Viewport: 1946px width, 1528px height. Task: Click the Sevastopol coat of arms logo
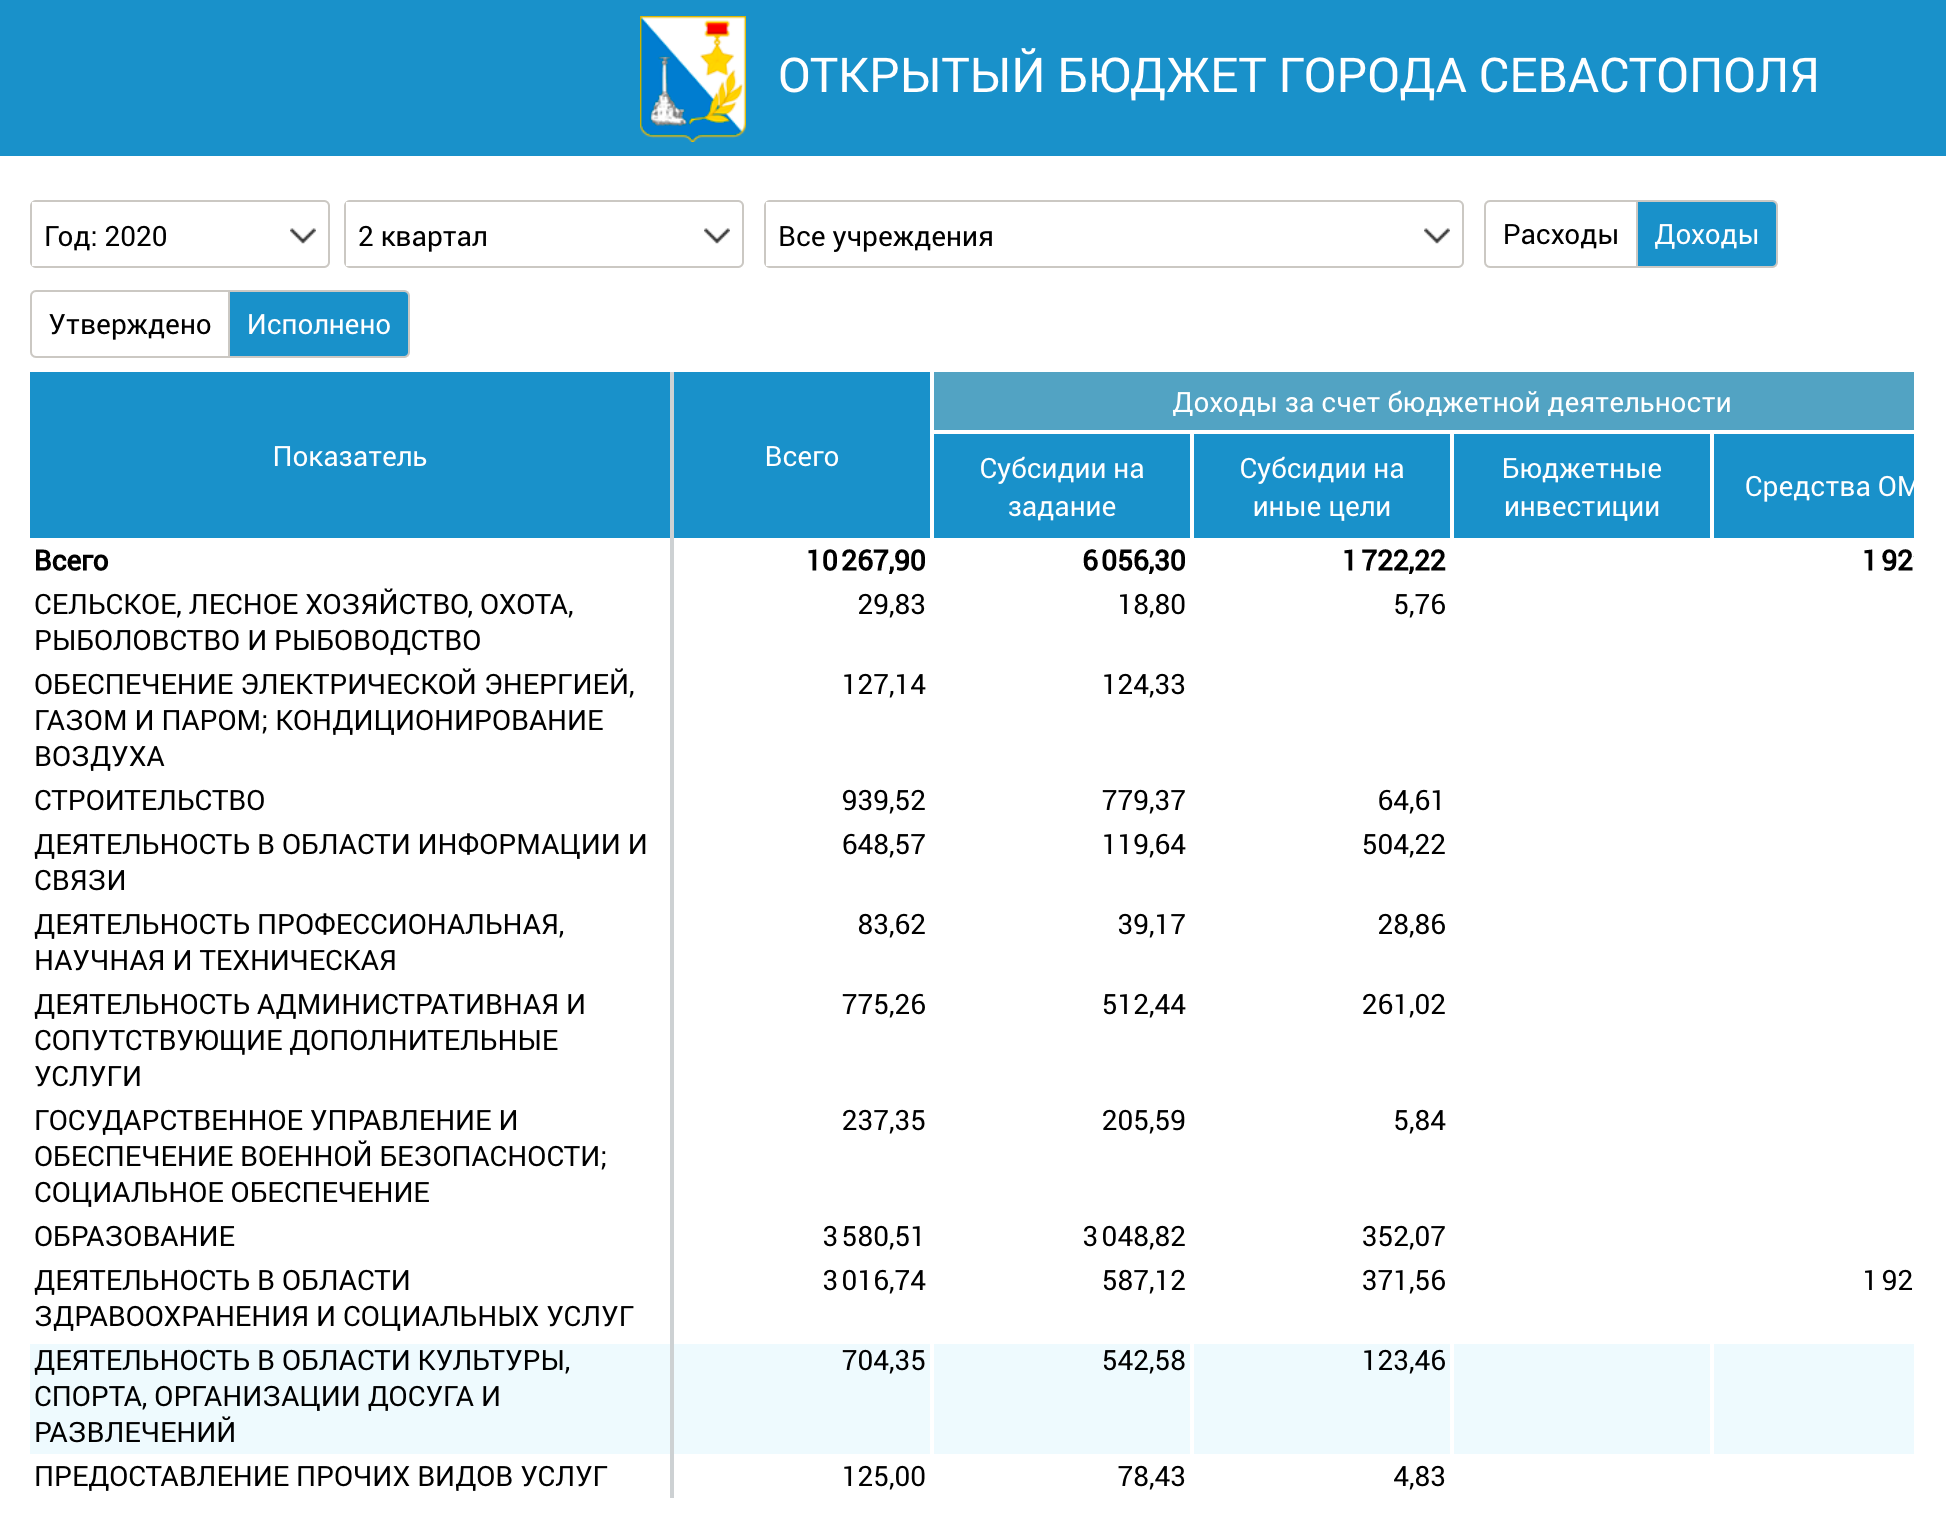click(x=693, y=77)
